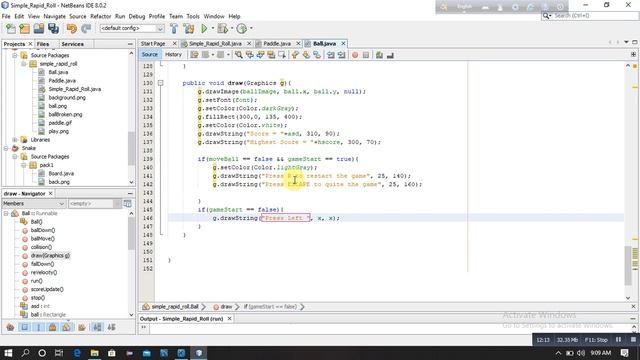Switch to the Simple_Rapid_Roll.java tab
This screenshot has height=360, width=640.
(x=215, y=43)
